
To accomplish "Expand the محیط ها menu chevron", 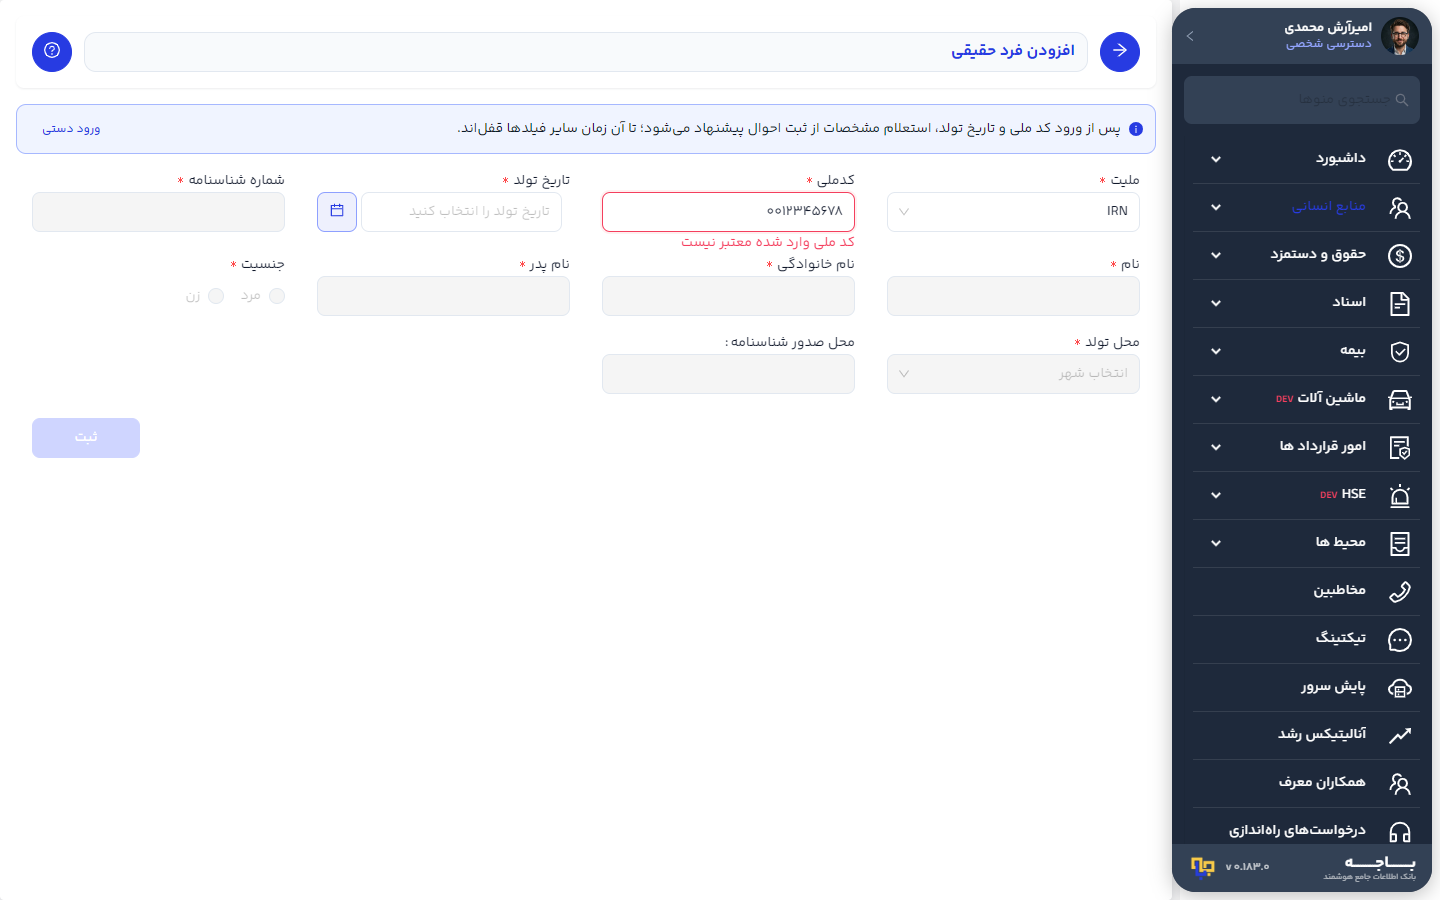I will point(1216,544).
